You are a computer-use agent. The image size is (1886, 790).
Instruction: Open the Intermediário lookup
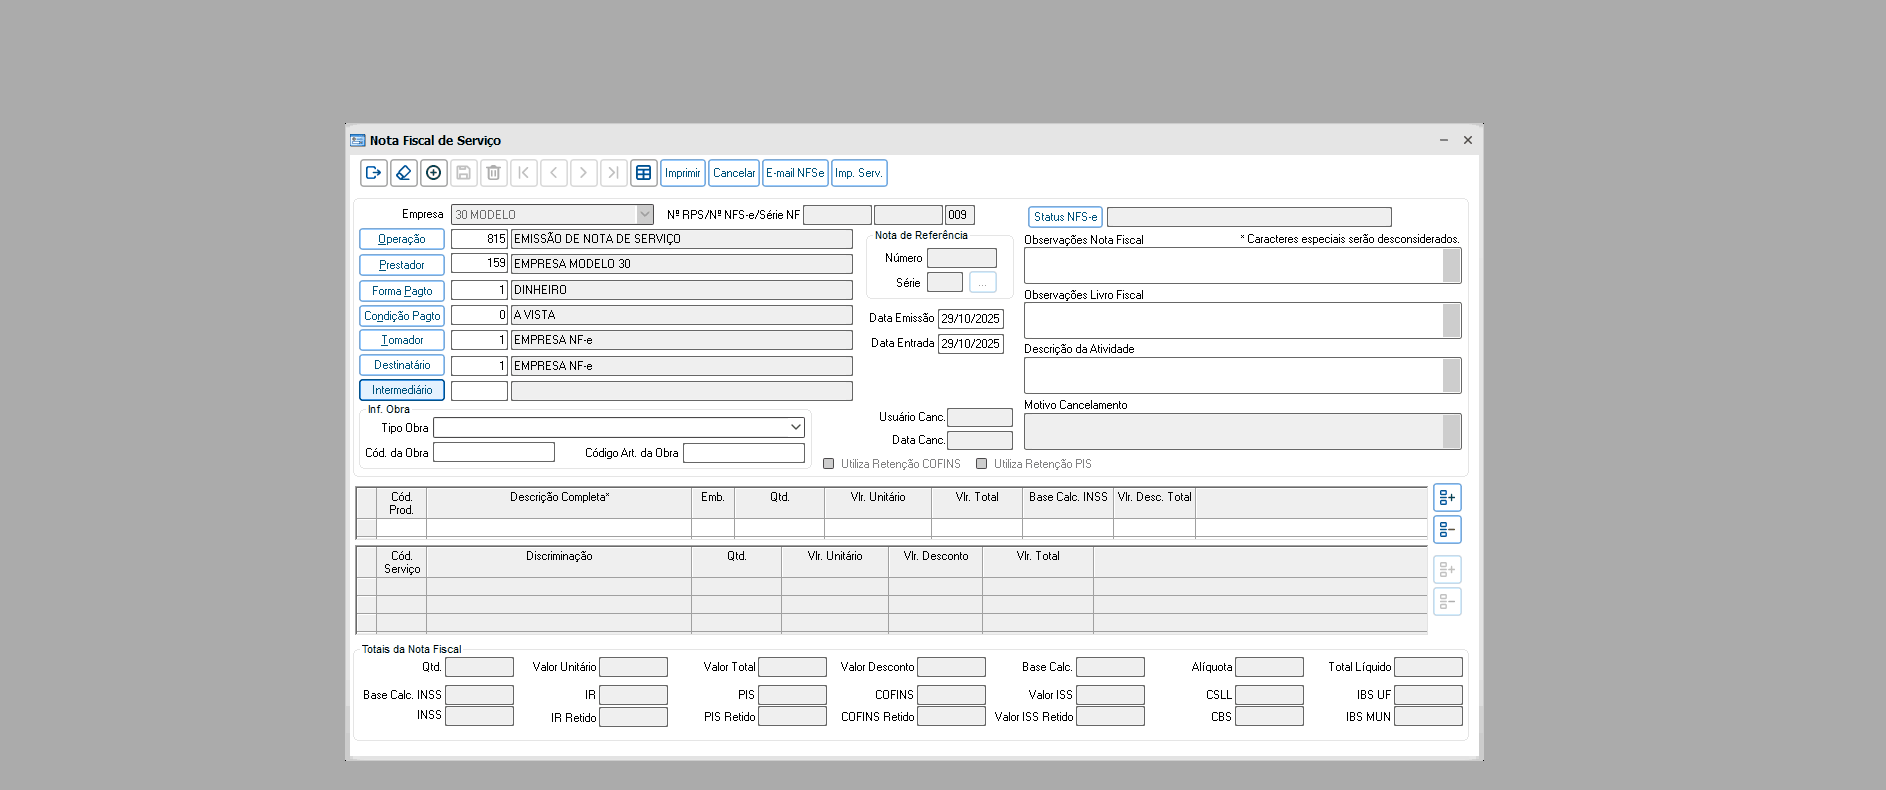[402, 390]
